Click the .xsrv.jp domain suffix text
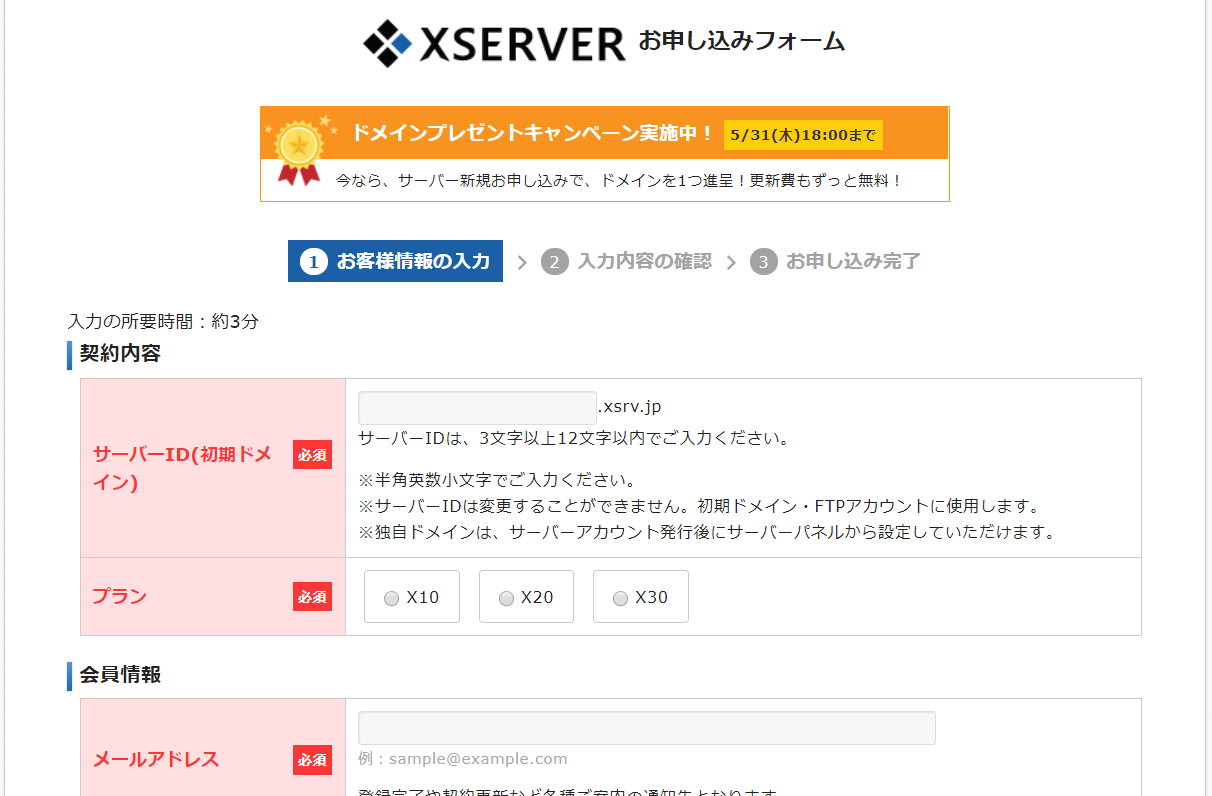This screenshot has height=796, width=1212. [630, 407]
